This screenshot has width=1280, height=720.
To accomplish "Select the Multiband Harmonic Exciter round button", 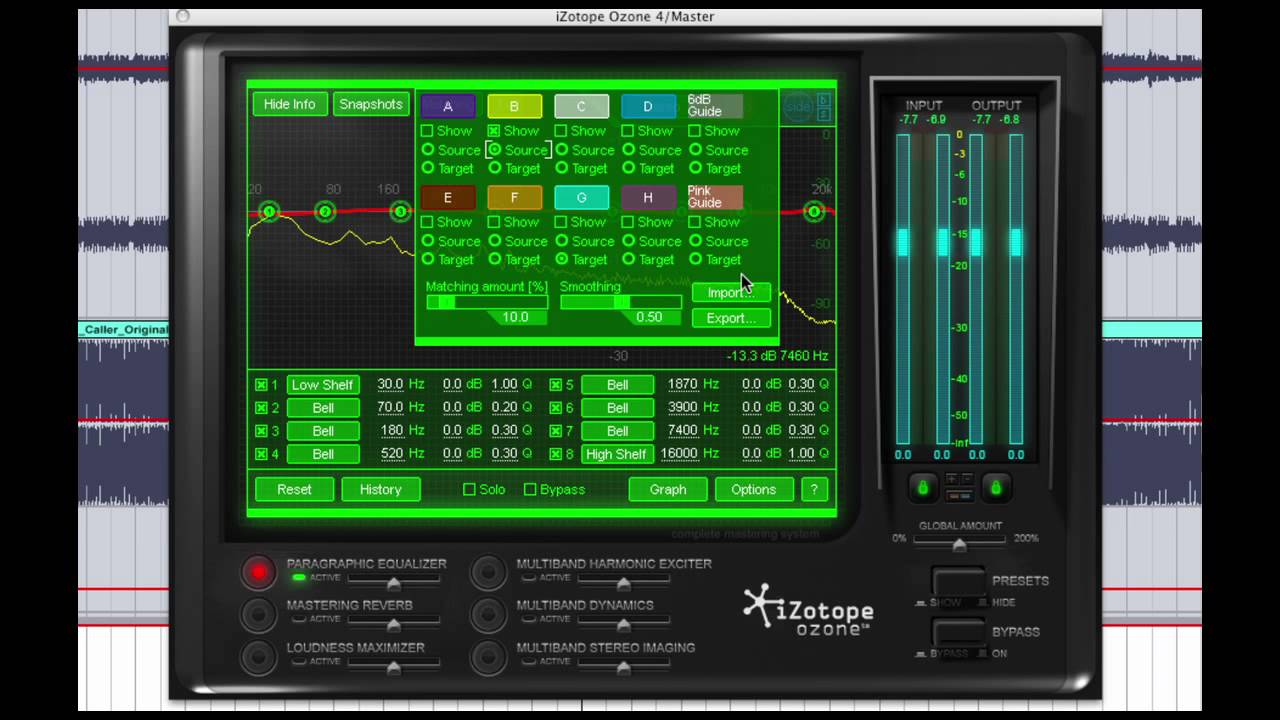I will 488,572.
